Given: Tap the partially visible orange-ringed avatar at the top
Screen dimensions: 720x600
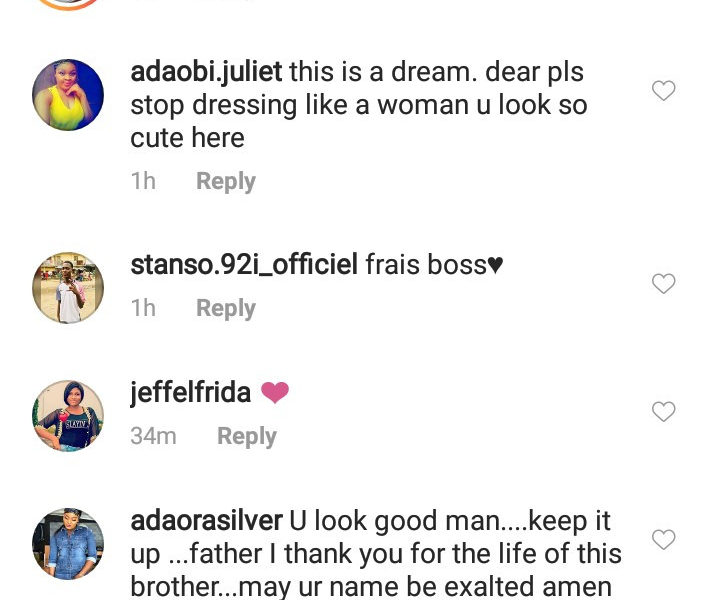Looking at the screenshot, I should (68, 4).
